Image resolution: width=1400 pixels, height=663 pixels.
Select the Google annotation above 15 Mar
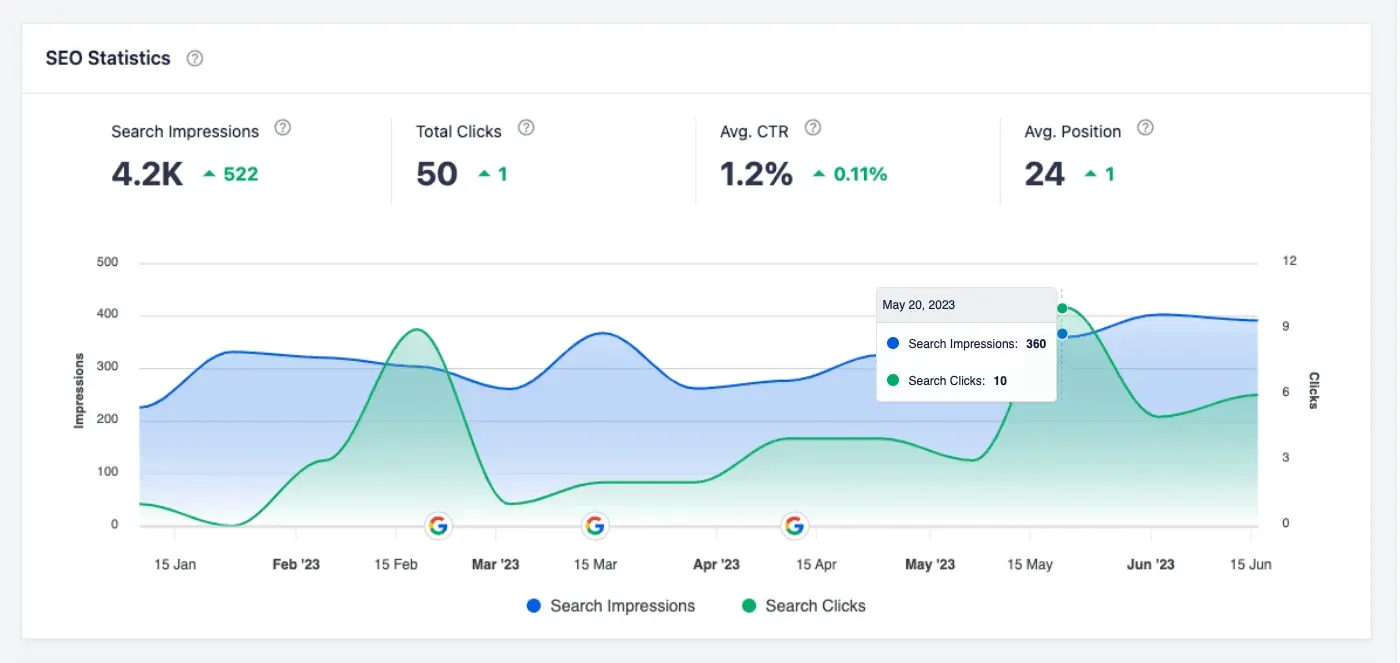595,525
